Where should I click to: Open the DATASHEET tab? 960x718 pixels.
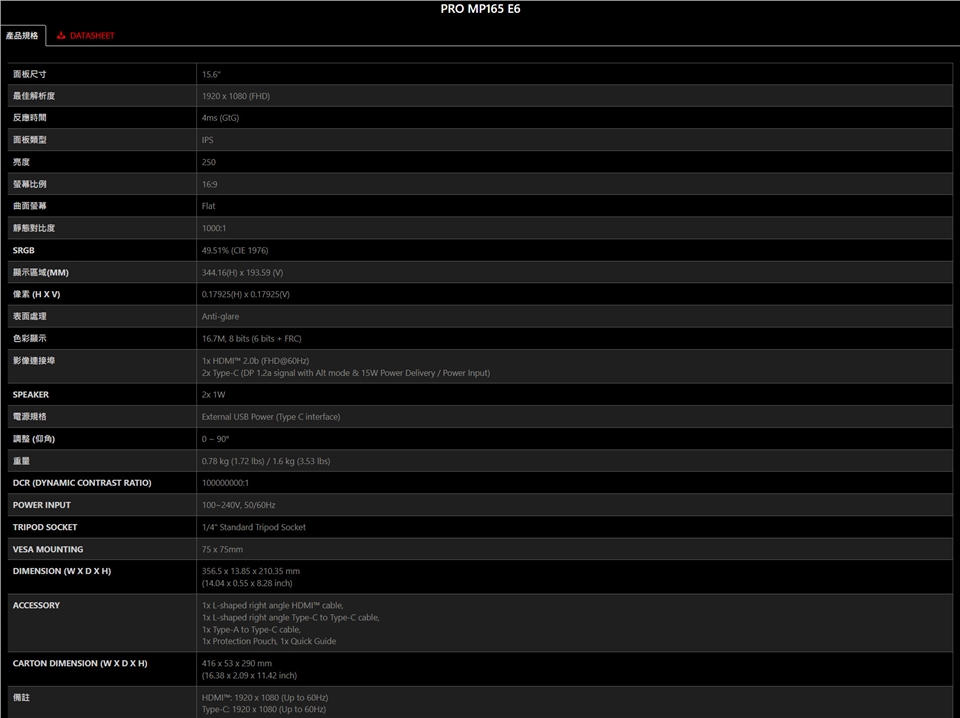click(91, 36)
